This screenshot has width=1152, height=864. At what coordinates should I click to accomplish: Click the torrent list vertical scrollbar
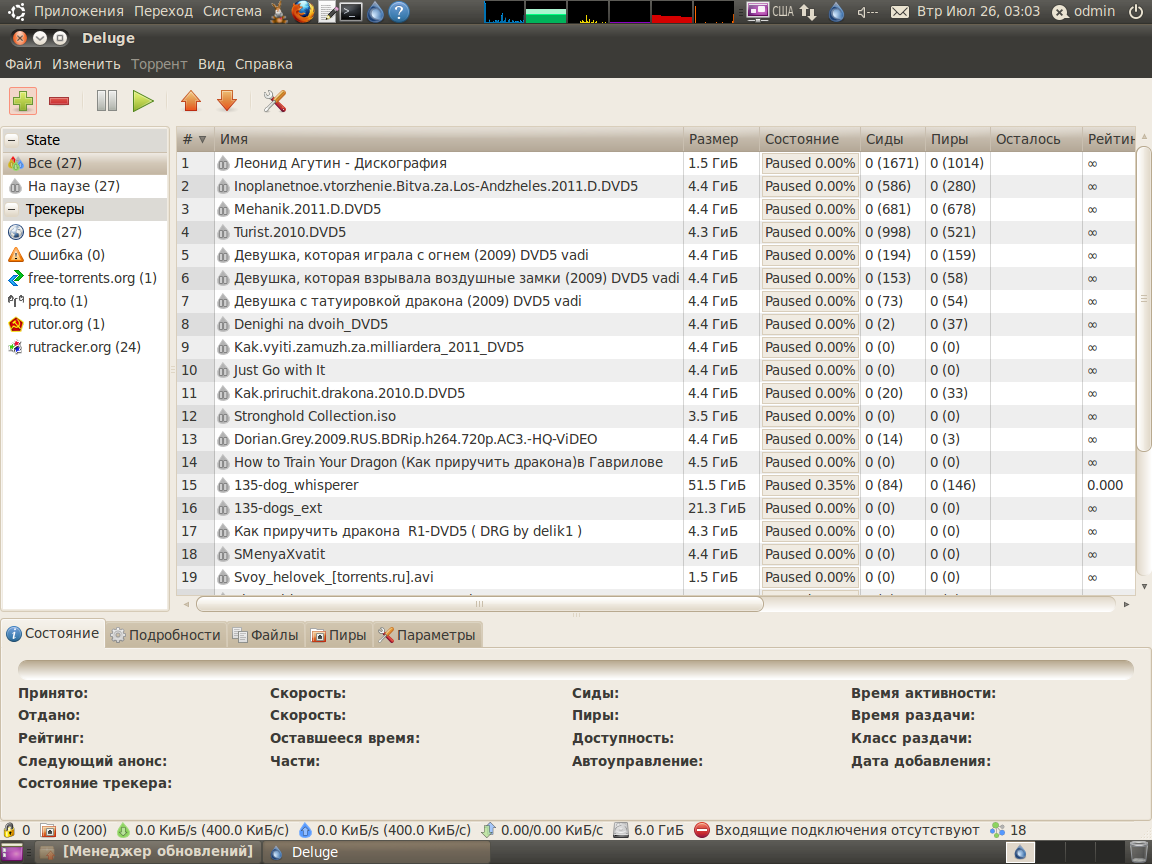click(1143, 300)
